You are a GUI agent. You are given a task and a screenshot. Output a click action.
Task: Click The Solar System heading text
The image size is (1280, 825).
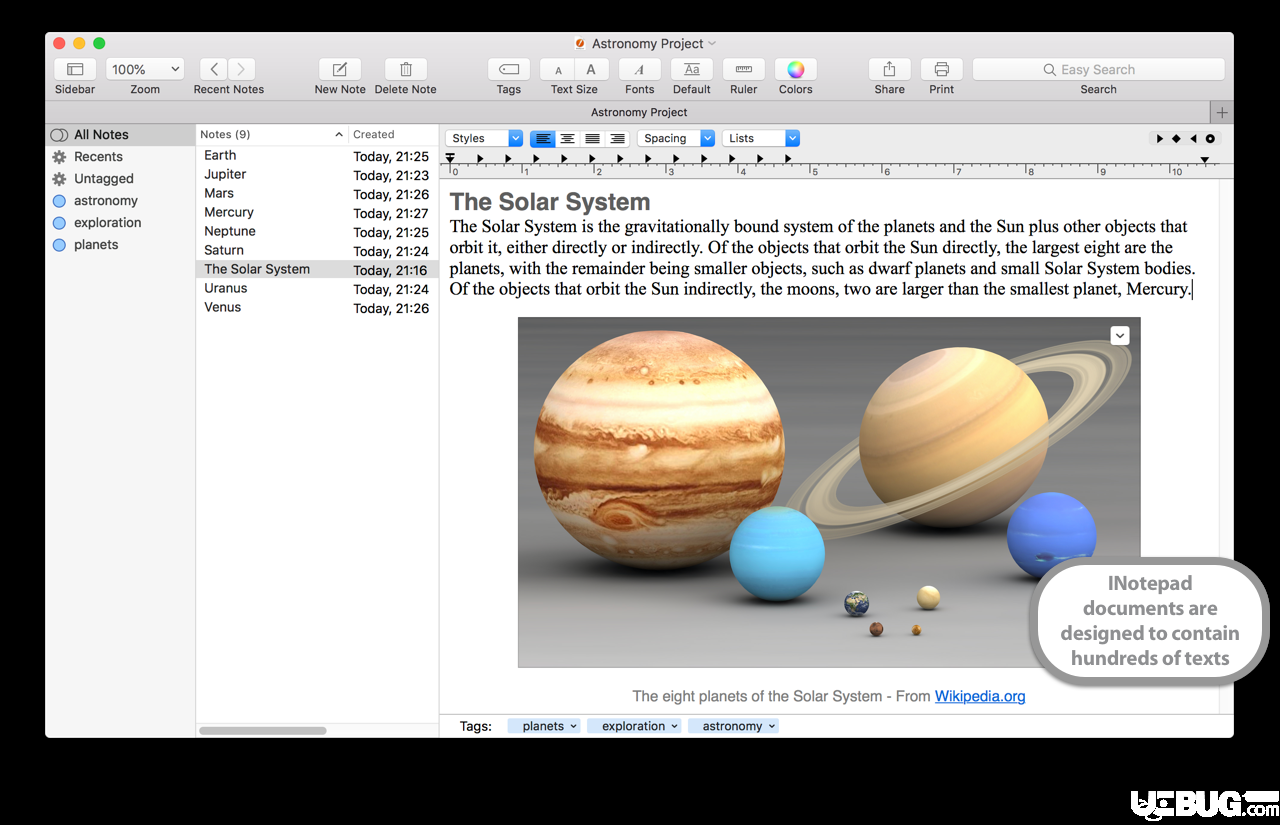click(x=550, y=202)
